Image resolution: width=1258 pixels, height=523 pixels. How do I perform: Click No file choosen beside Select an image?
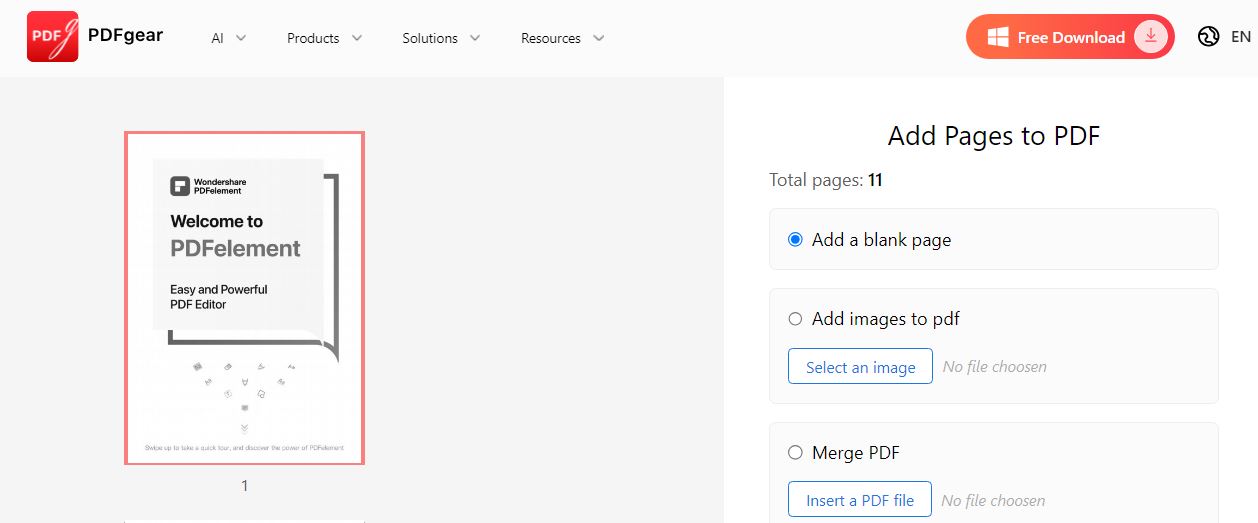tap(995, 367)
